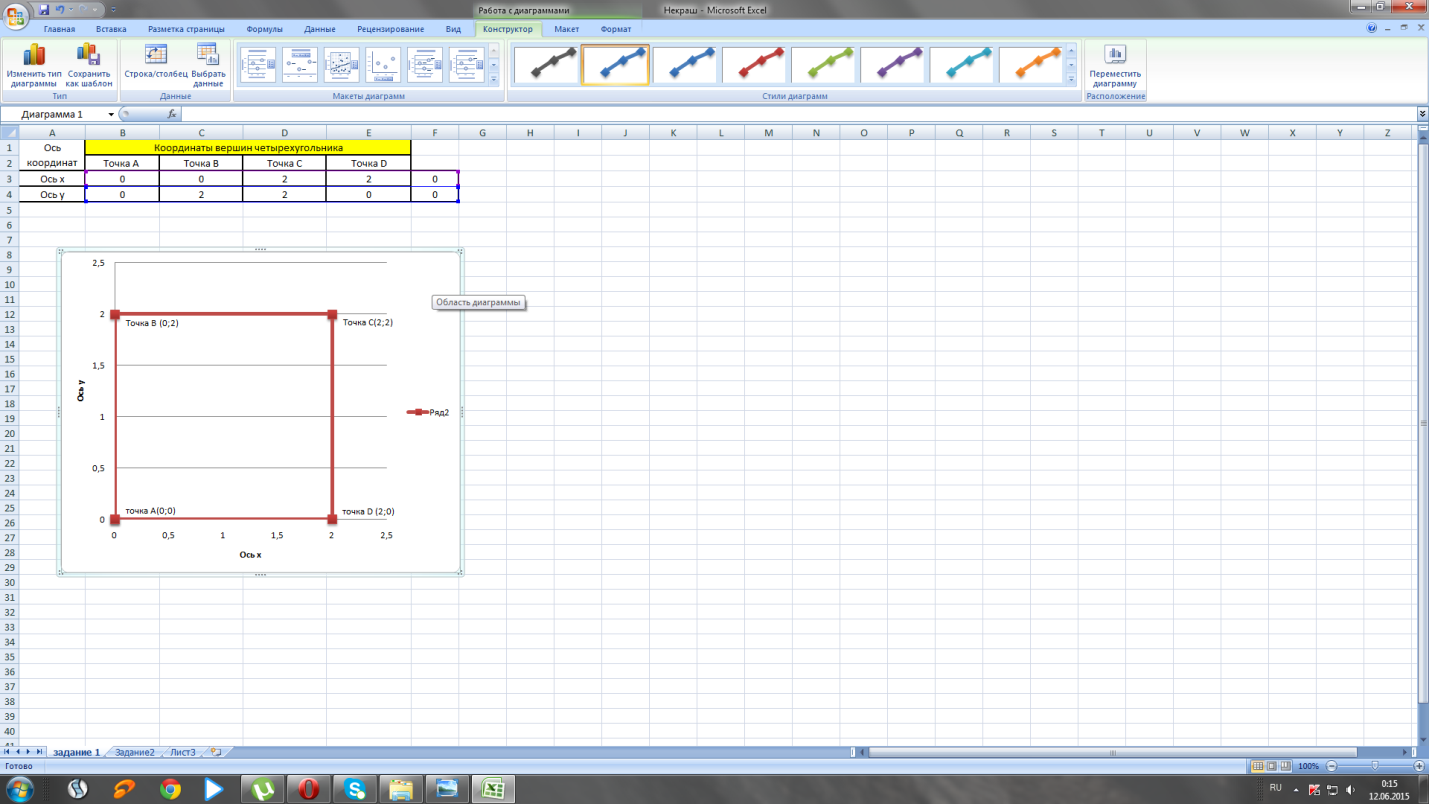Open Windows Start button

[19, 788]
